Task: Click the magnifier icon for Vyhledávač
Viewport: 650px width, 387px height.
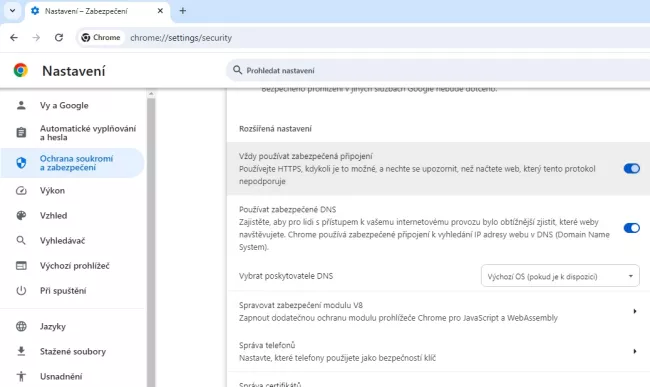Action: click(x=21, y=240)
